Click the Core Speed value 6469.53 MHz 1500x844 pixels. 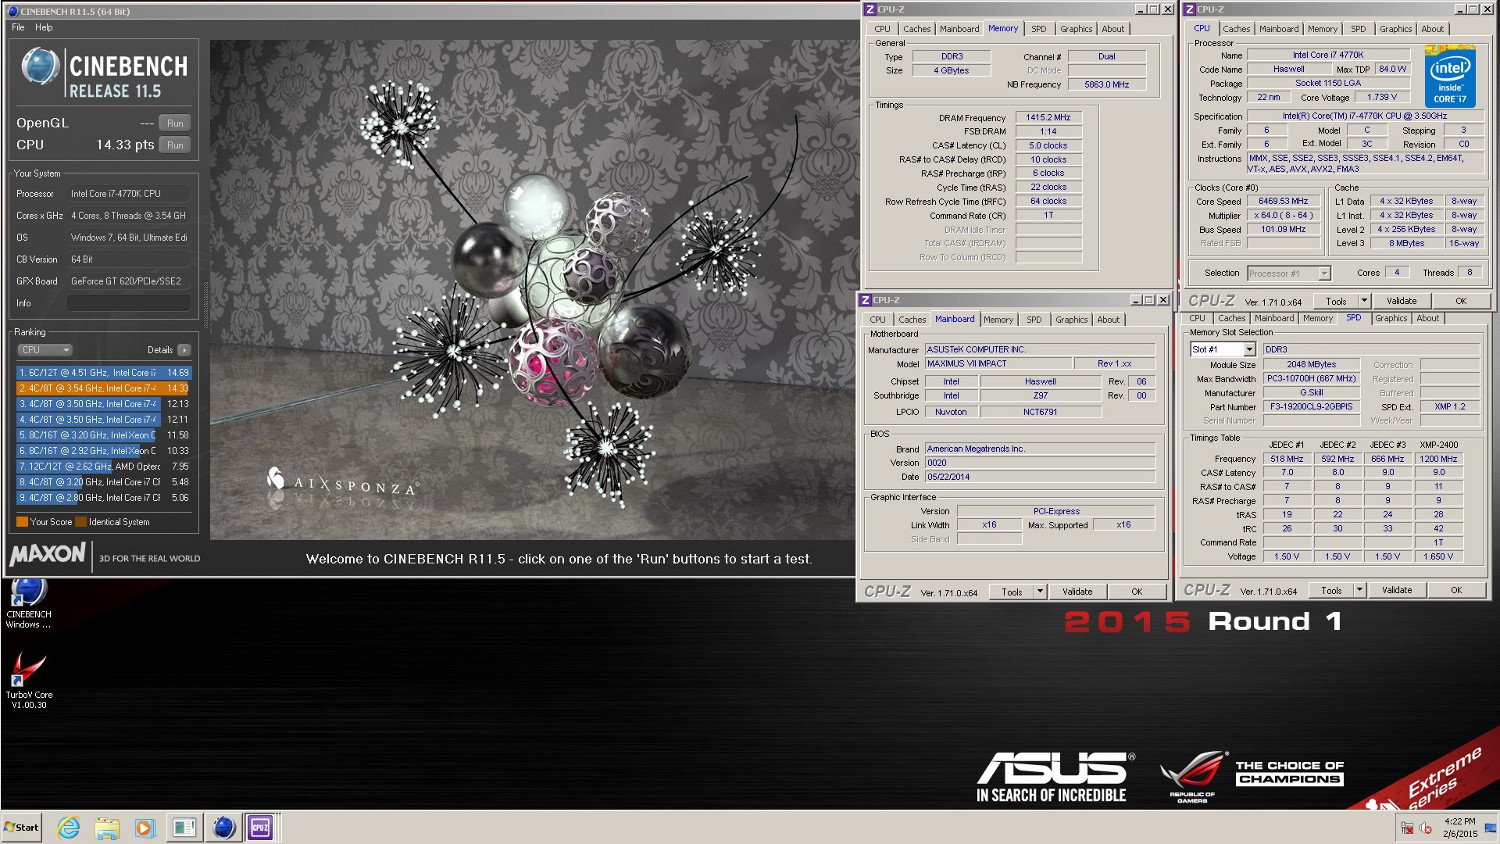point(1283,201)
